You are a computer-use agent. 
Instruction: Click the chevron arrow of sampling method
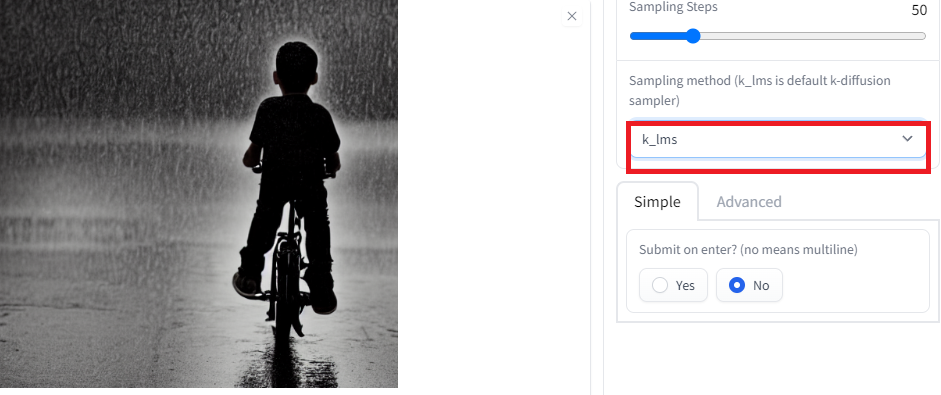coord(907,139)
